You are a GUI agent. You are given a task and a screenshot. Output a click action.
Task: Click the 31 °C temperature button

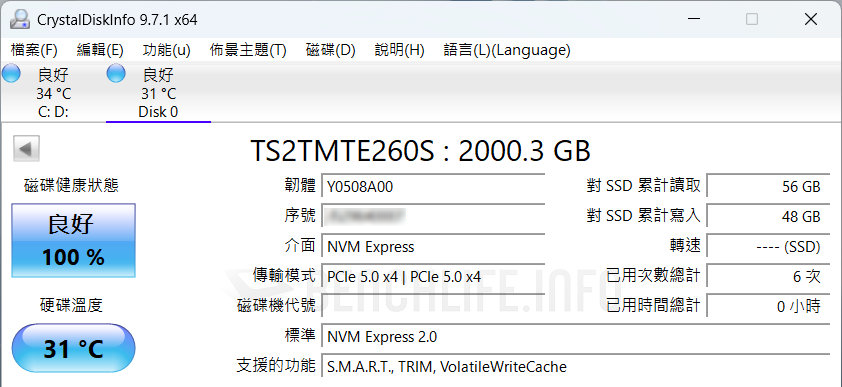74,348
